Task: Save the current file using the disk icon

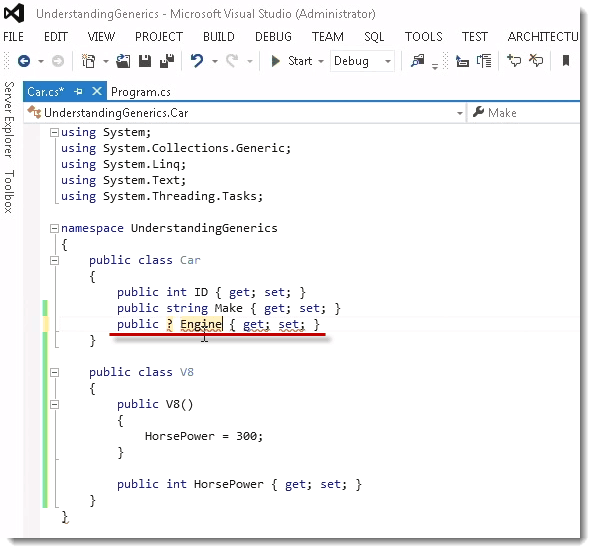Action: [x=145, y=61]
